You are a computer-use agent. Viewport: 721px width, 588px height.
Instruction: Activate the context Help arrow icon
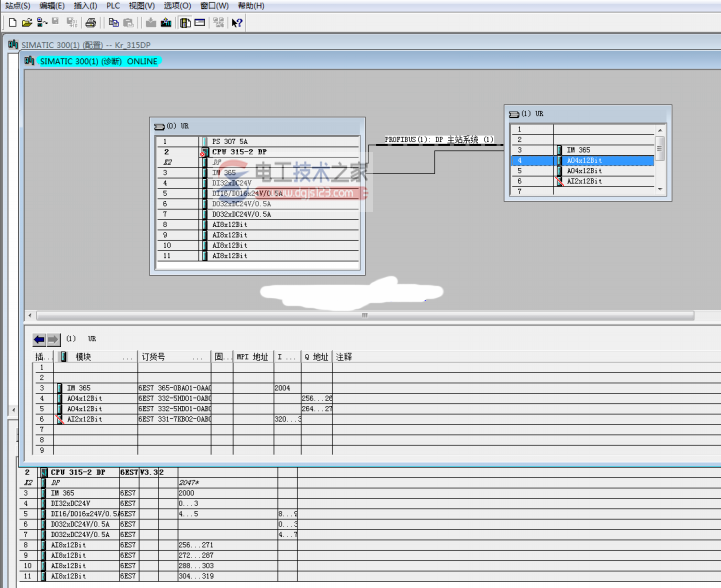(x=237, y=23)
